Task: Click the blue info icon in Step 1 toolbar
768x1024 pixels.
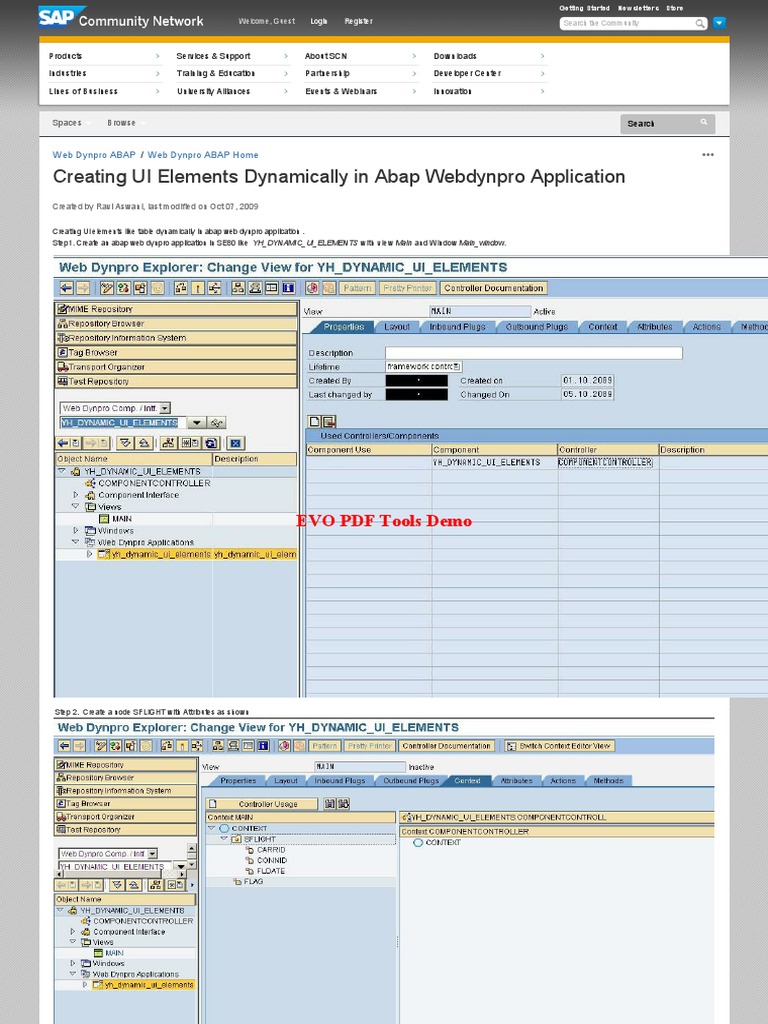Action: click(288, 288)
